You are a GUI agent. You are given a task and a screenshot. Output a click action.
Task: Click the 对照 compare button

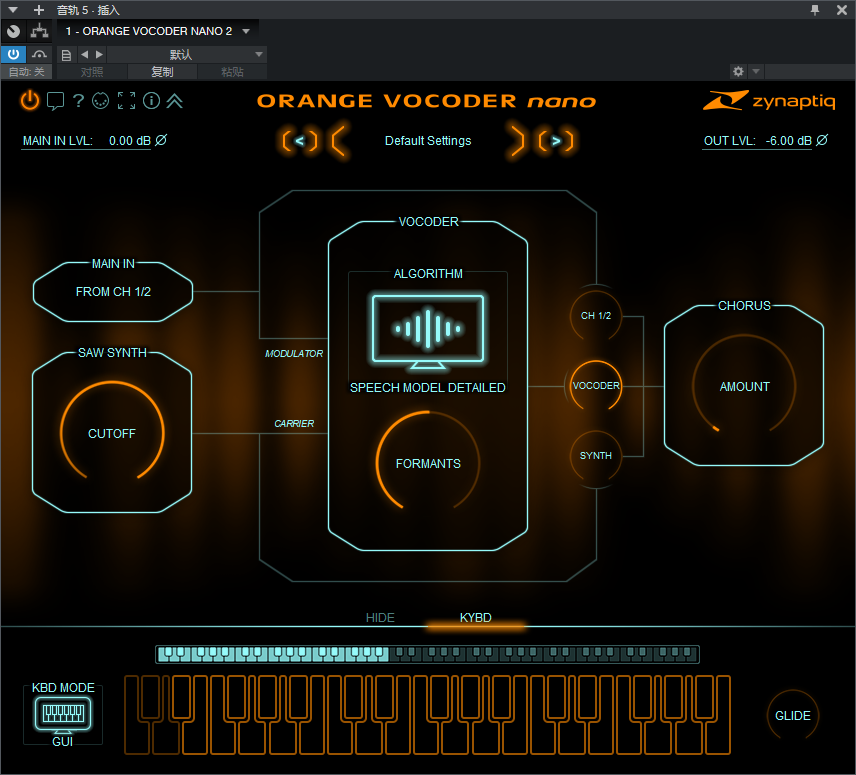point(92,71)
